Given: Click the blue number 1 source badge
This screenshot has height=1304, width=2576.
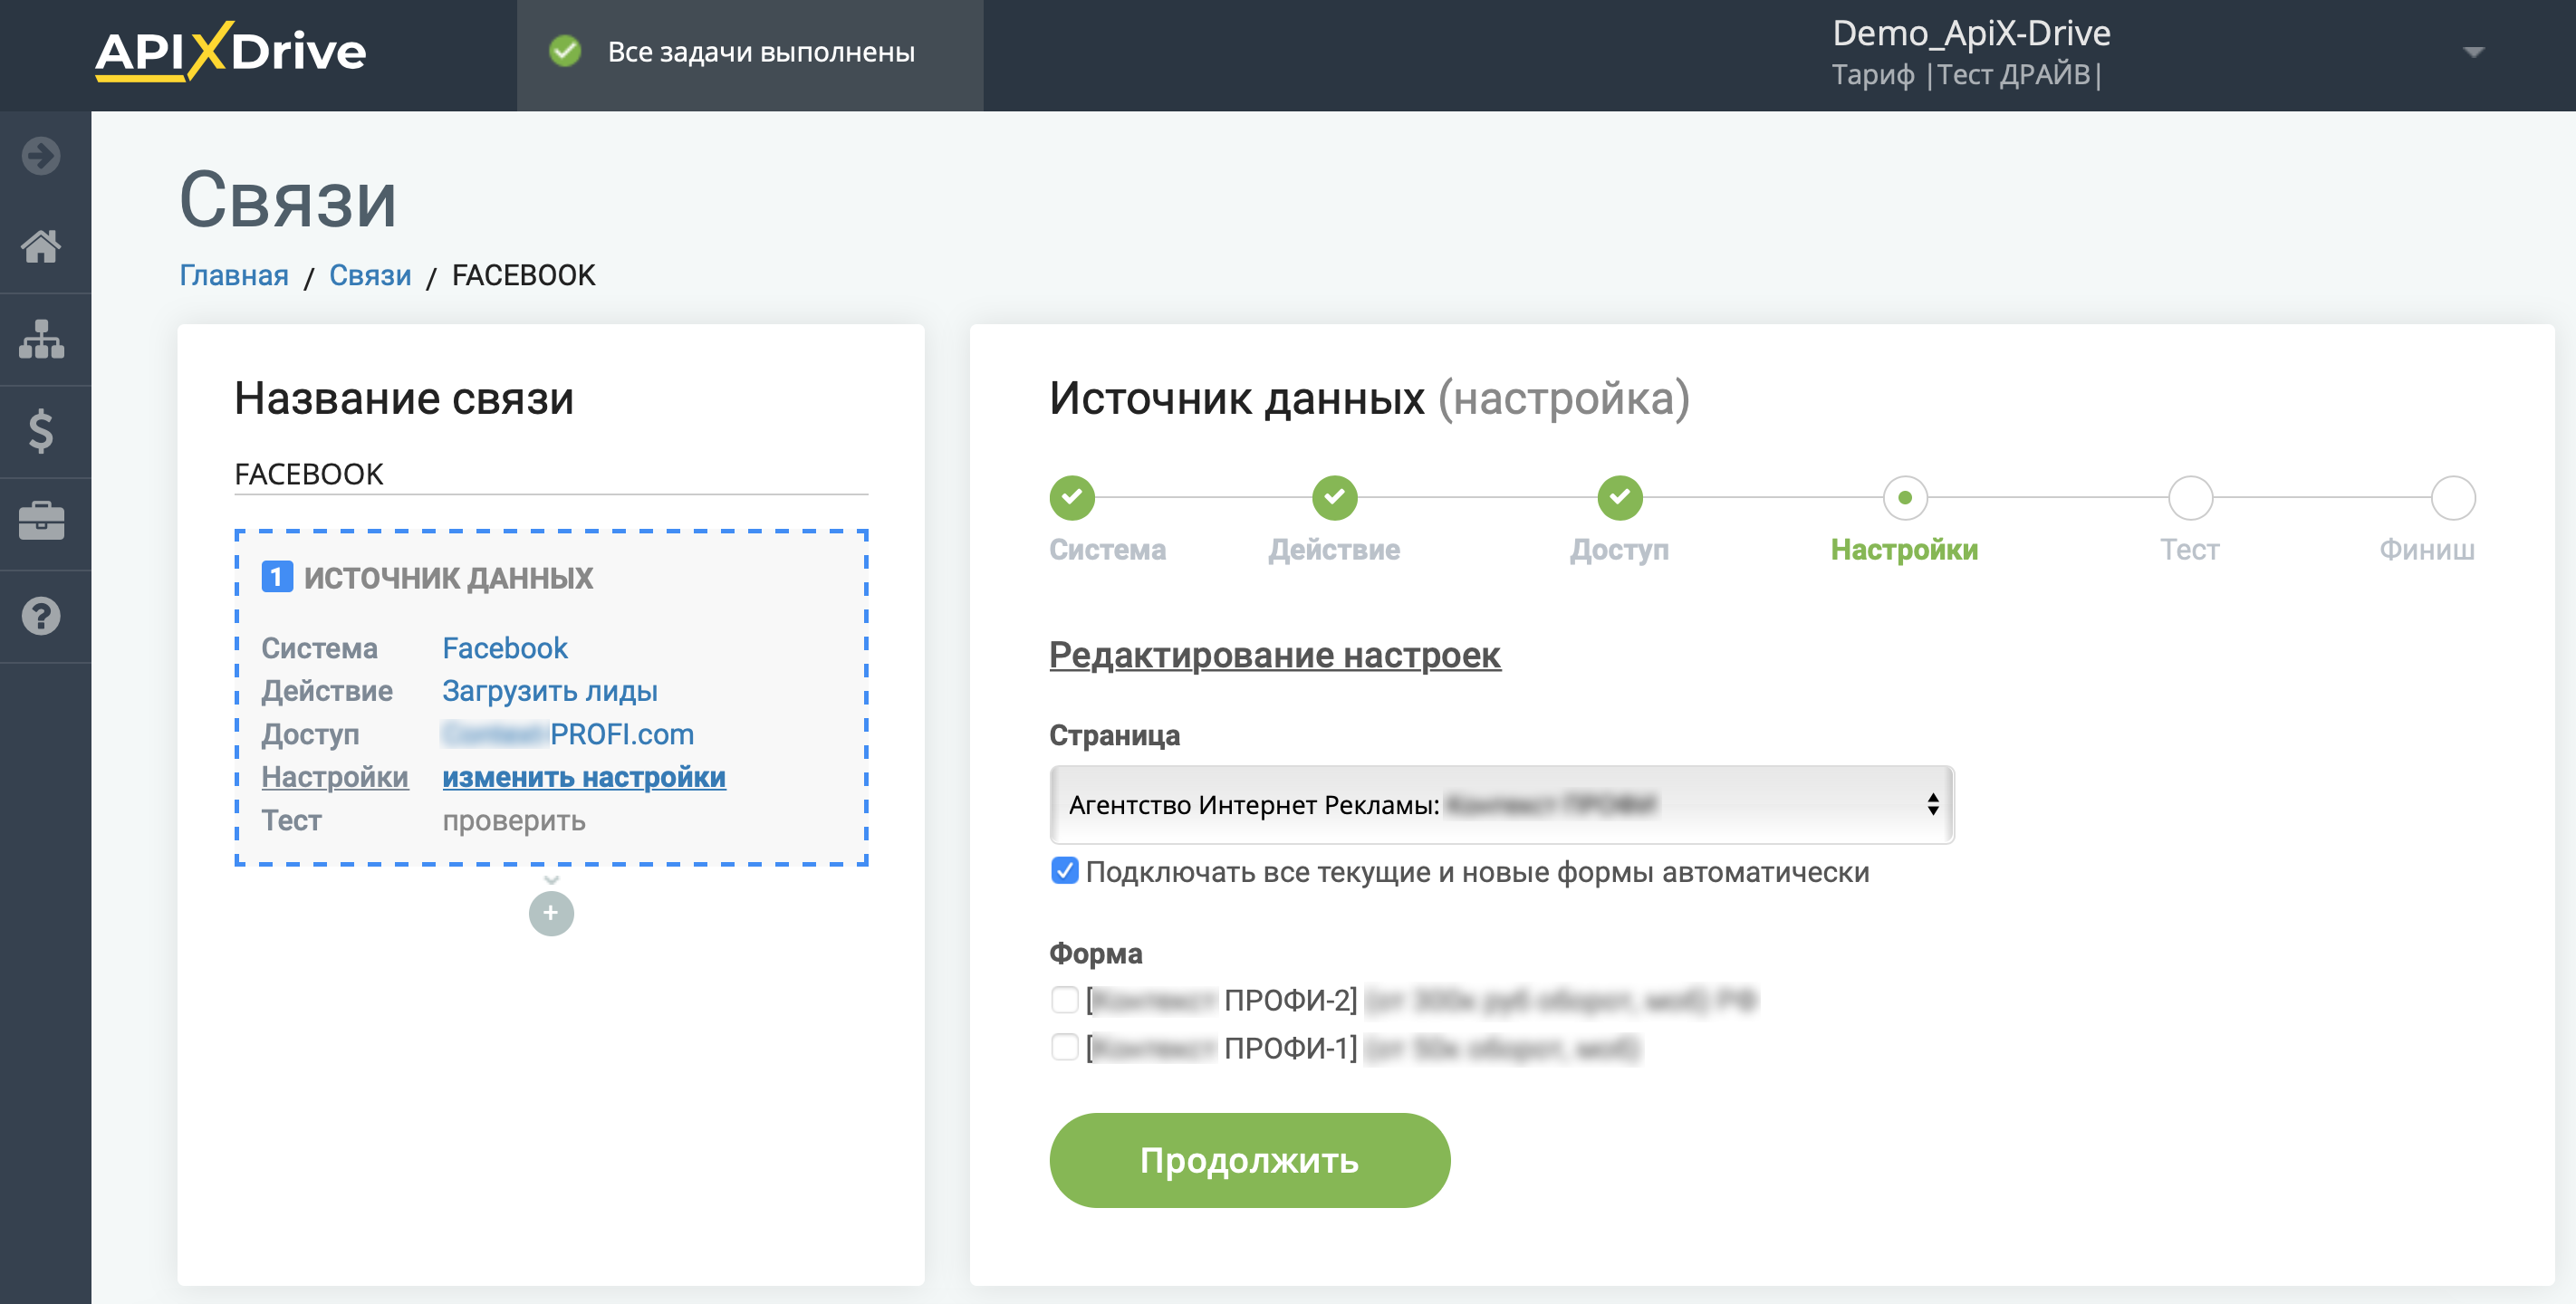Looking at the screenshot, I should click(x=277, y=577).
